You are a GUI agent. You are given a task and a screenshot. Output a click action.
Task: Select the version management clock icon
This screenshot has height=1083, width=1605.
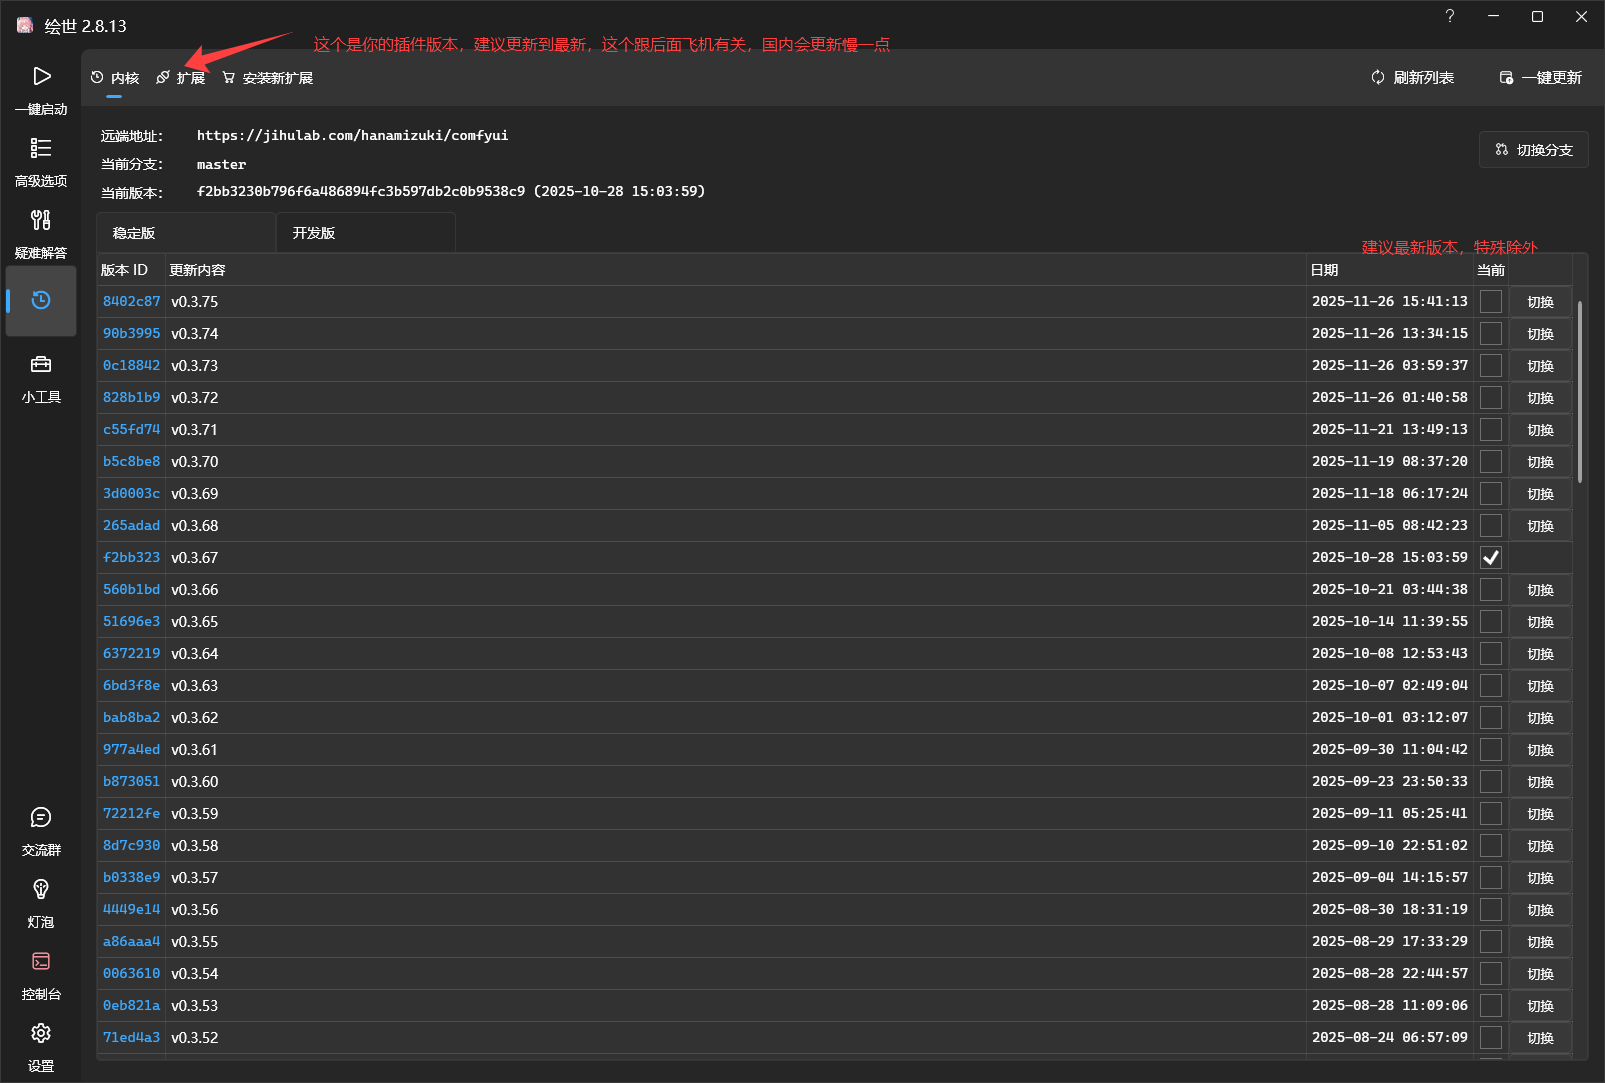41,300
